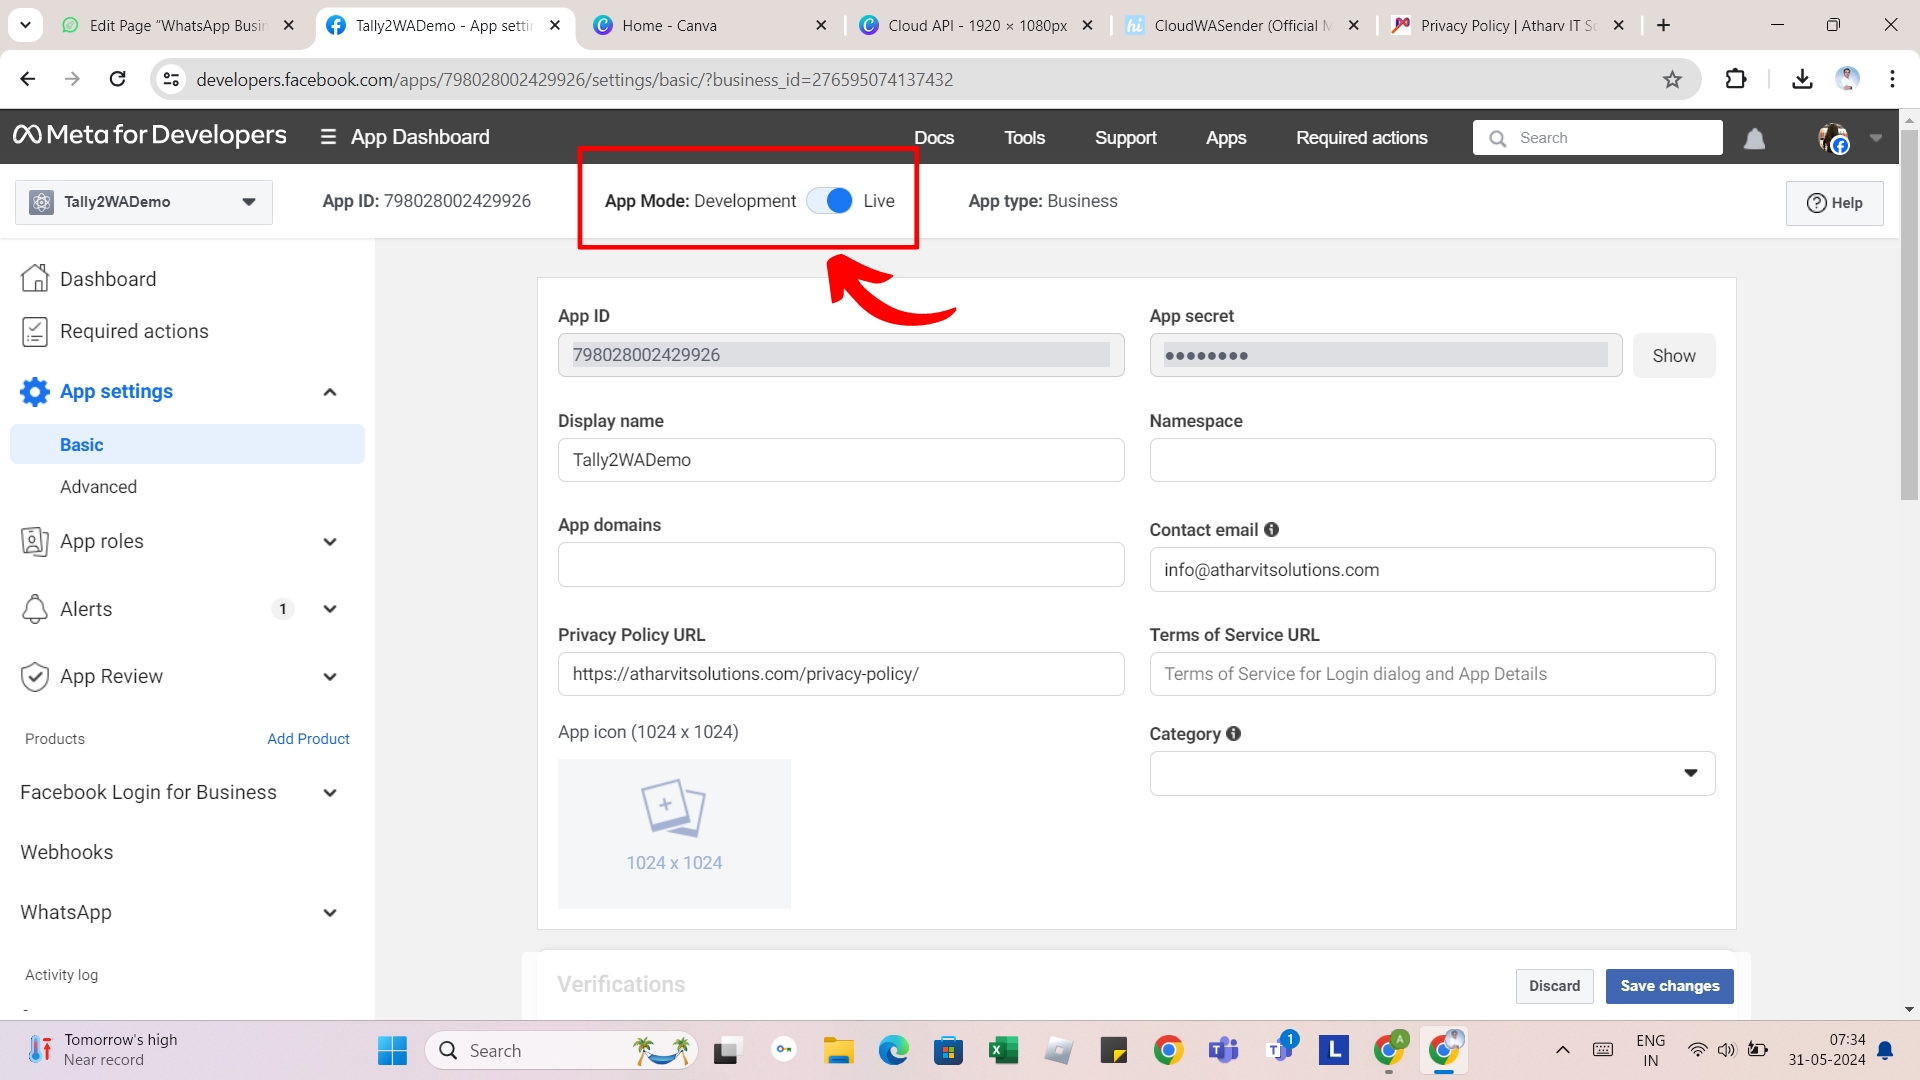The width and height of the screenshot is (1920, 1080).
Task: Click in the Namespace field
Action: pos(1432,460)
